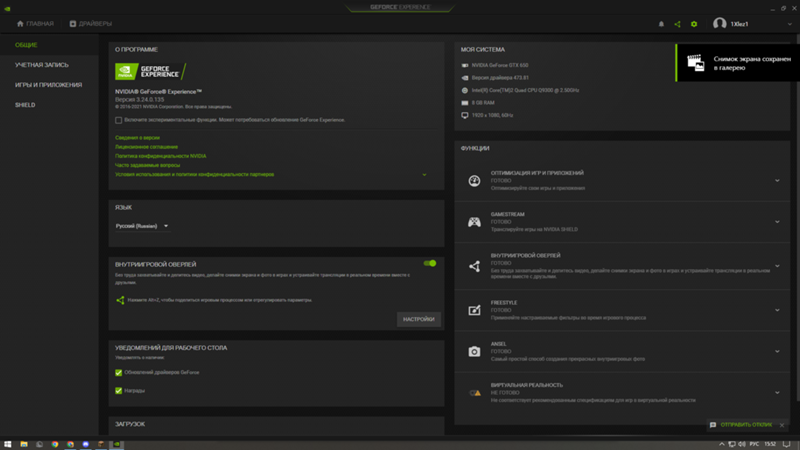The height and width of the screenshot is (450, 800).
Task: Open the Лицензионное соглашение link
Action: pyautogui.click(x=146, y=147)
